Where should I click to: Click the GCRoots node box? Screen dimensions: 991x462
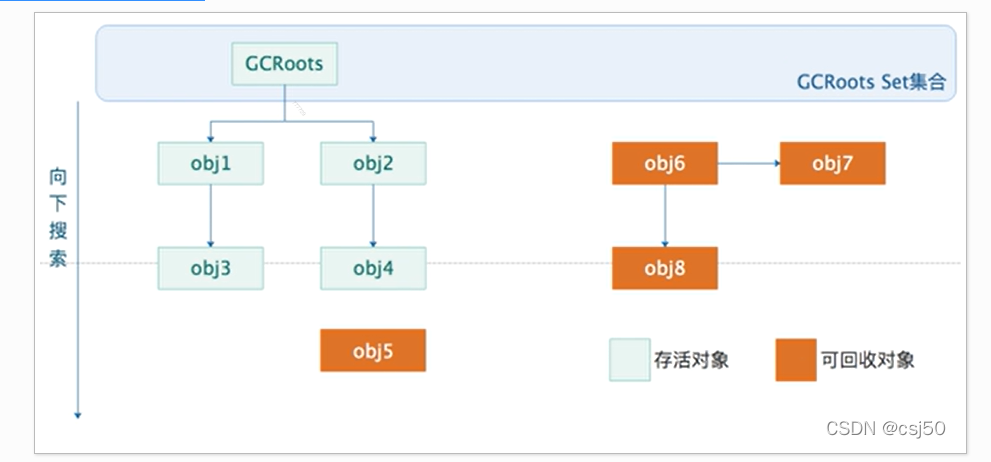[x=284, y=64]
